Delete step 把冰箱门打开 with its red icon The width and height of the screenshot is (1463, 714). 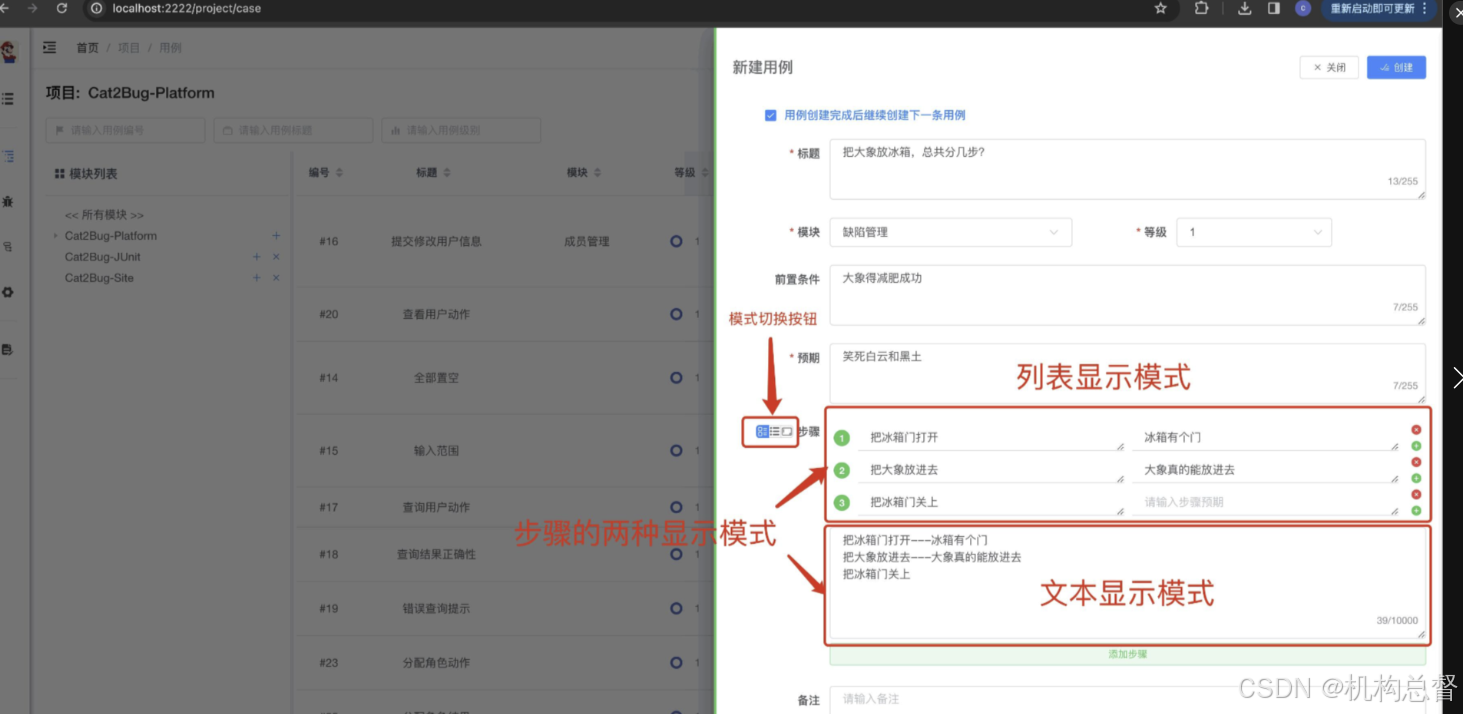tap(1416, 430)
